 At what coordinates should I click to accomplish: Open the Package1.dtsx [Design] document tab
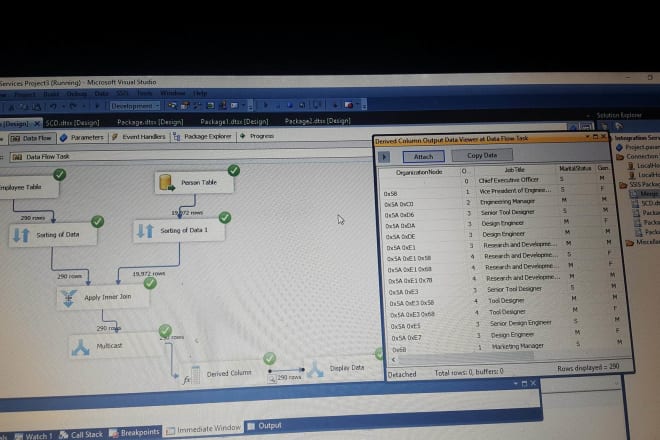click(x=234, y=122)
